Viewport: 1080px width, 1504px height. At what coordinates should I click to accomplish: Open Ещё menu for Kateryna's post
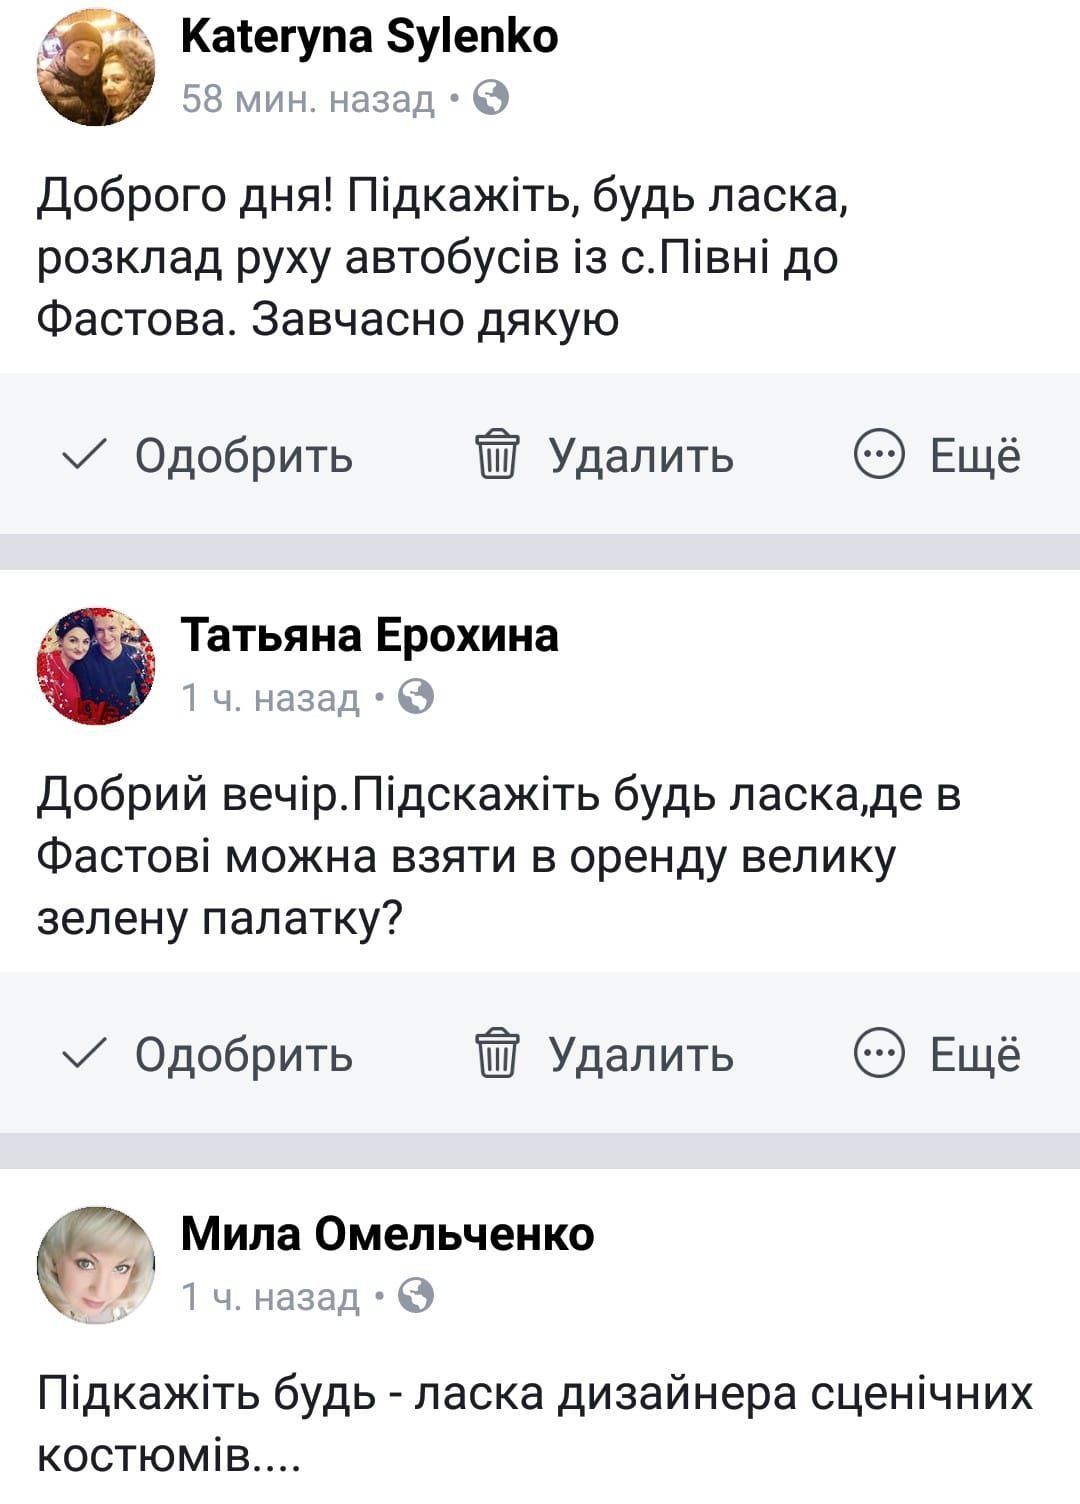(974, 456)
